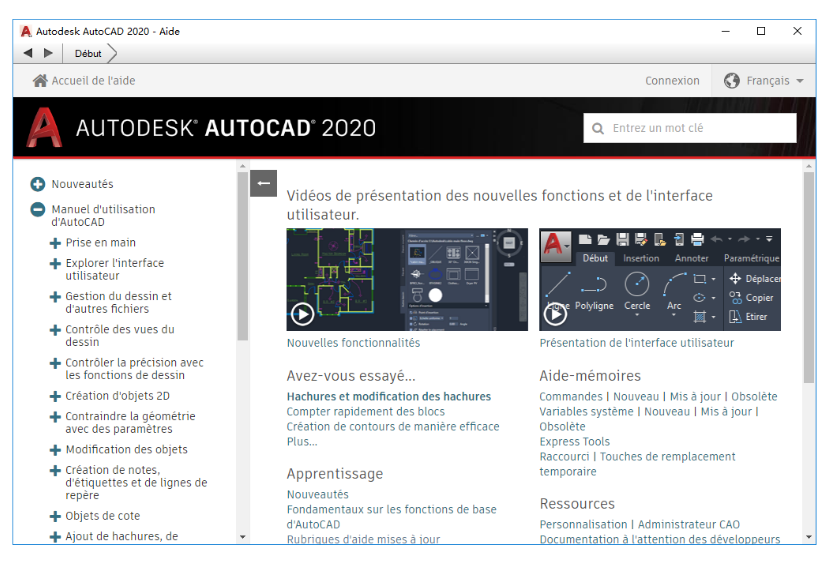The width and height of the screenshot is (830, 562).
Task: Collapse Manuel d'utilisation d'AutoCAD minus icon
Action: pos(38,210)
